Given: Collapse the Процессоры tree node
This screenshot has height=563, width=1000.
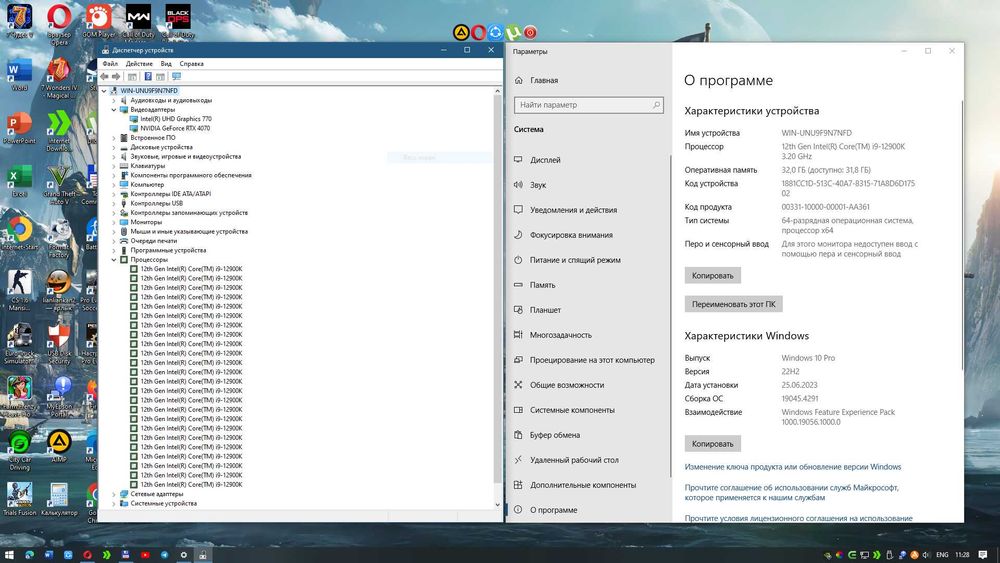Looking at the screenshot, I should 113,260.
